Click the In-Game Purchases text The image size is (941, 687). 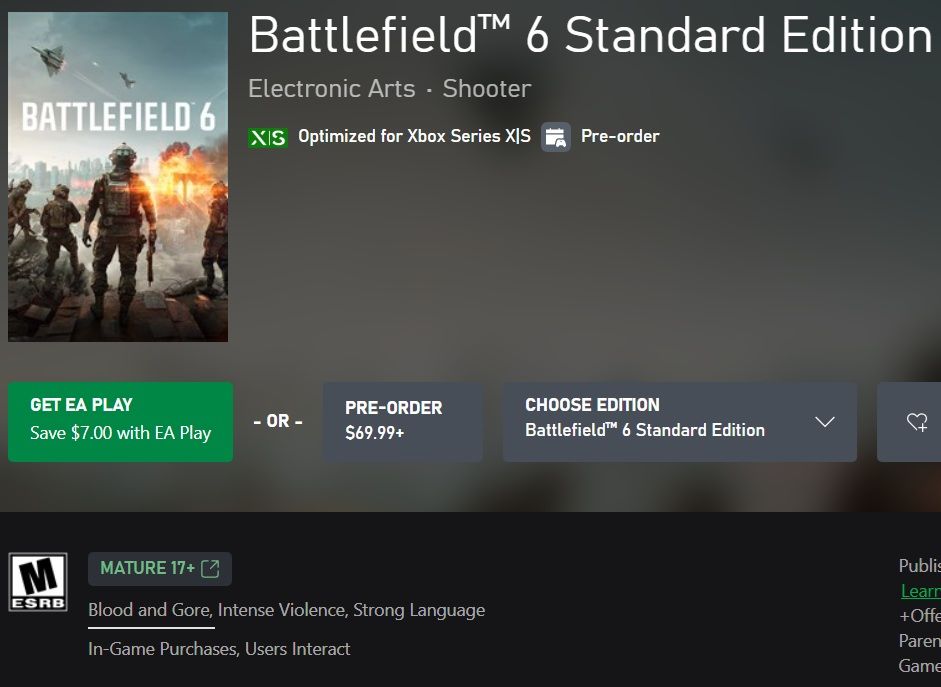(163, 649)
